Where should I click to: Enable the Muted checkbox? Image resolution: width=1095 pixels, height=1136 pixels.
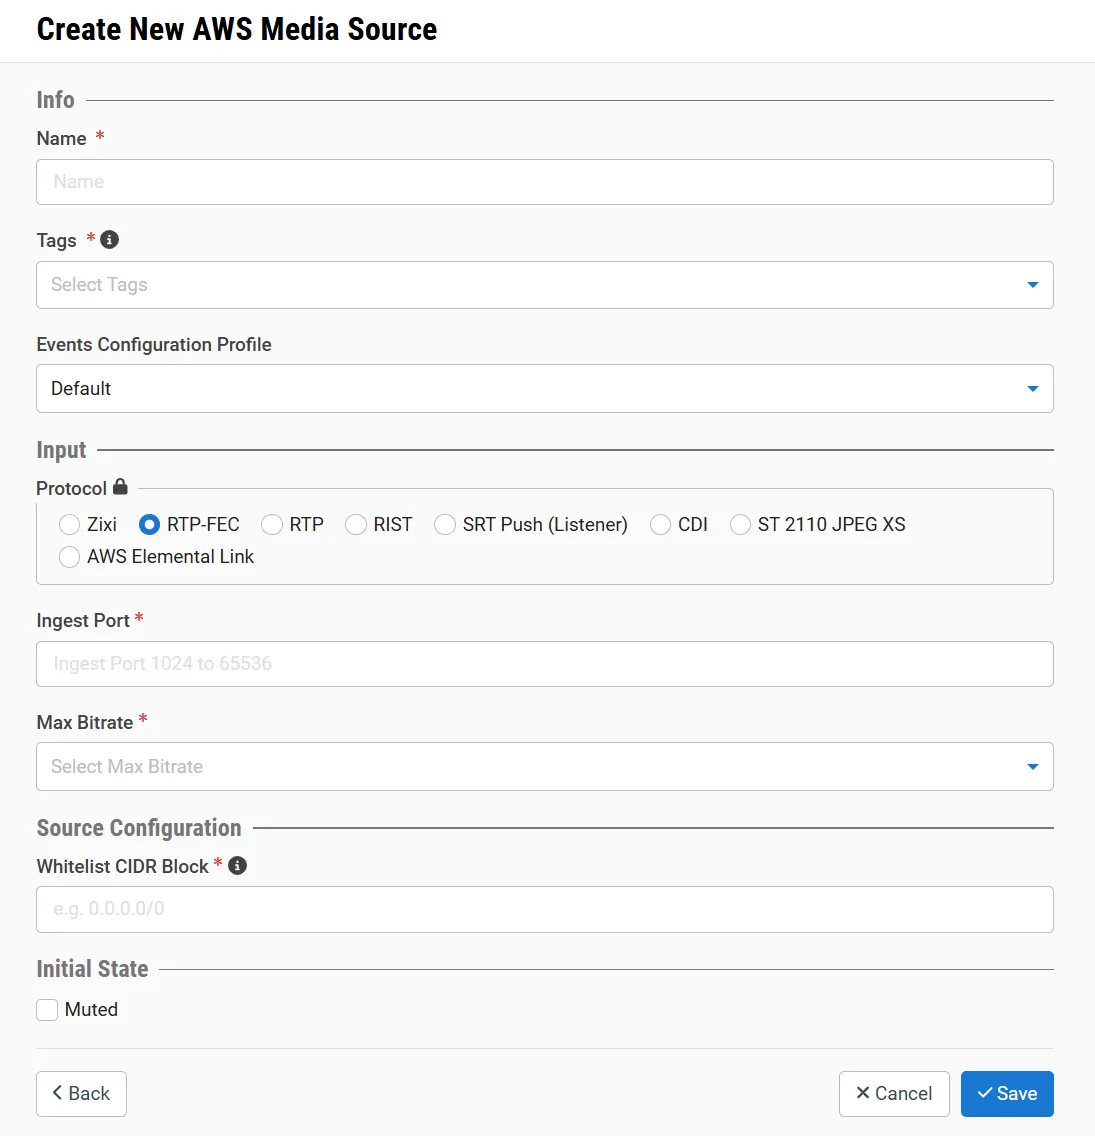click(47, 1010)
